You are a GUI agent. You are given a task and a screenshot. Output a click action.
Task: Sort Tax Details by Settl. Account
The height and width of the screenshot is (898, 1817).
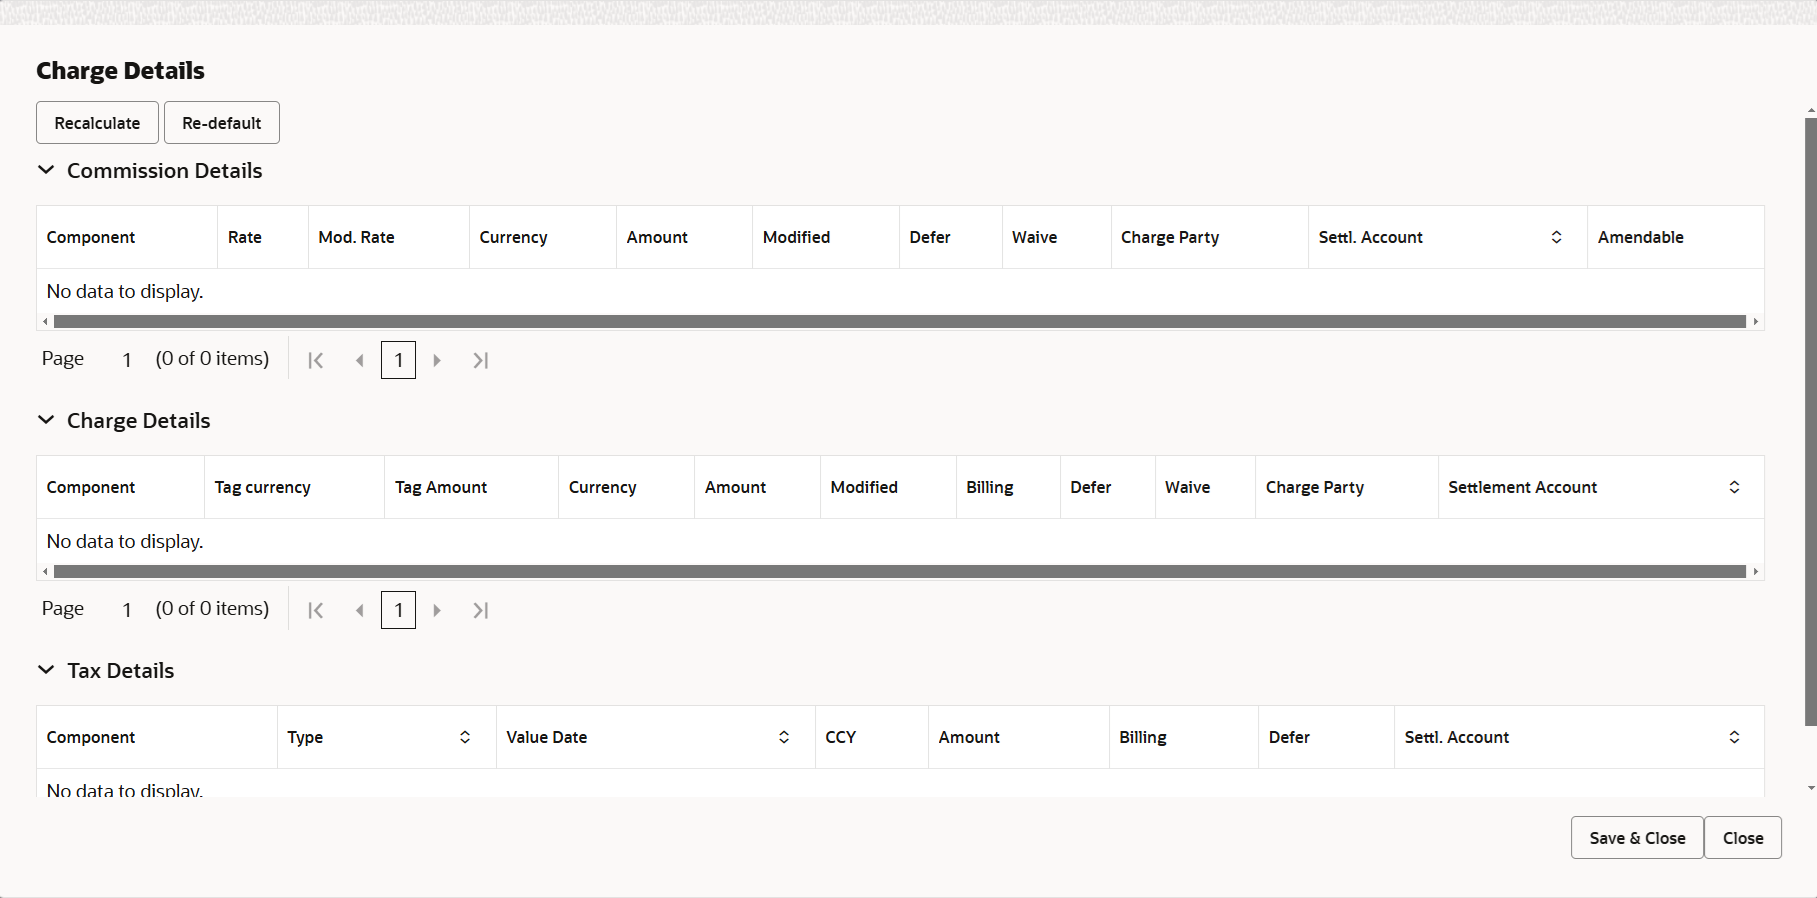(1734, 737)
